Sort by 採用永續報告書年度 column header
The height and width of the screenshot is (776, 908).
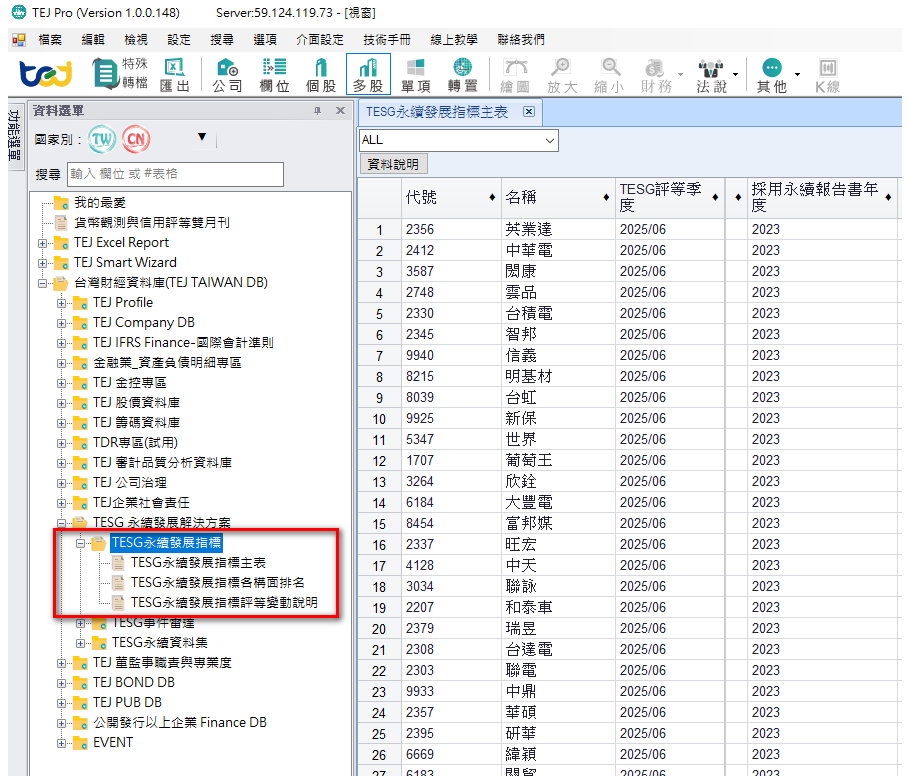(822, 197)
